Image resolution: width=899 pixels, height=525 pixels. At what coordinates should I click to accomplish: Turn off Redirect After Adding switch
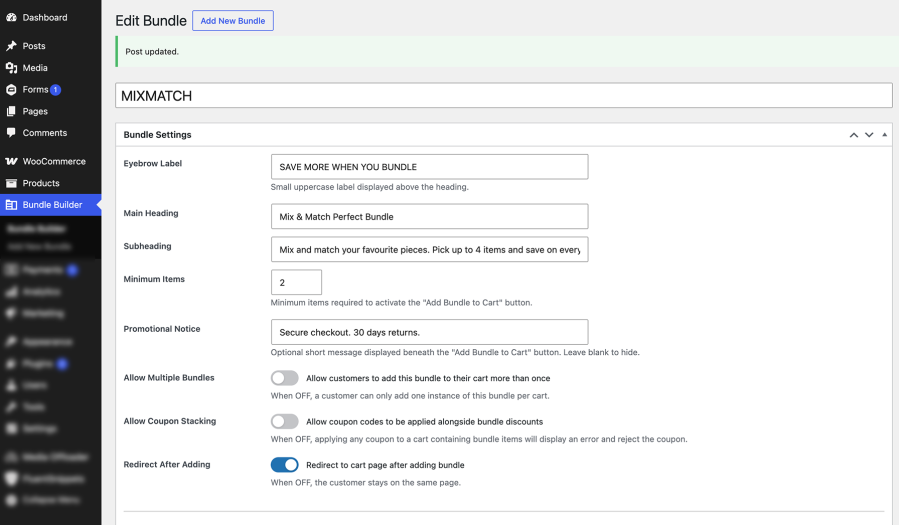pyautogui.click(x=285, y=465)
